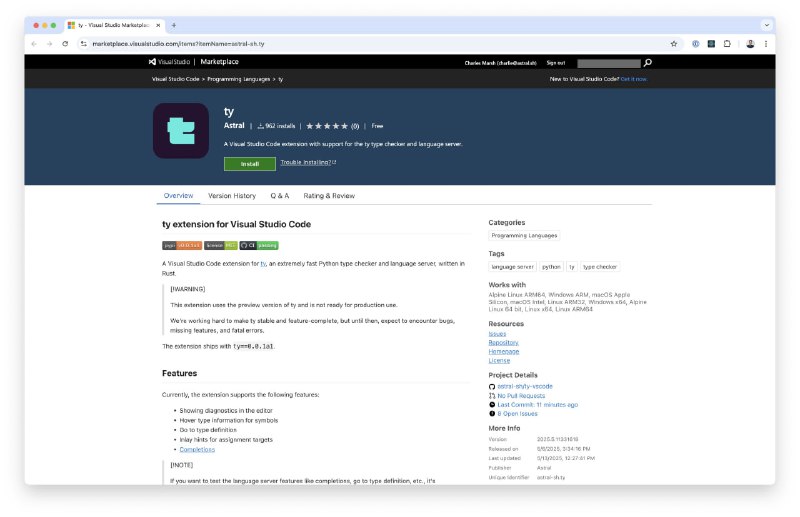Click the green Install button

249,164
